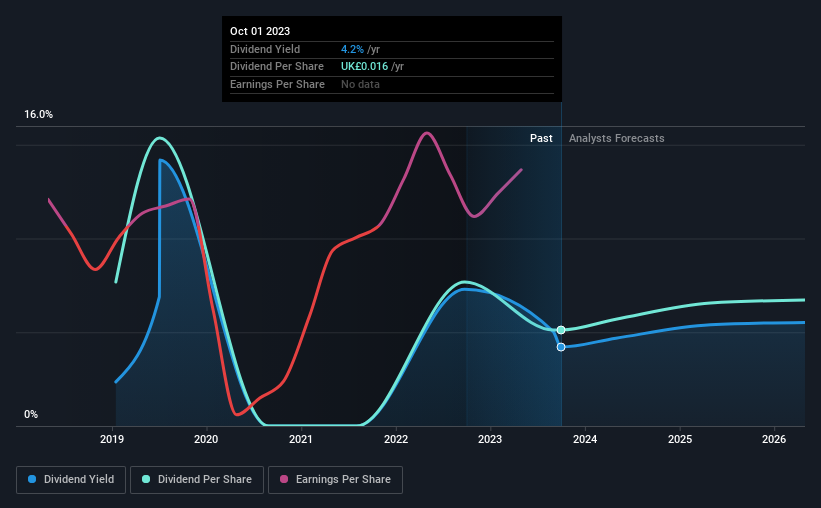Click the 2026 x-axis label
The height and width of the screenshot is (508, 821).
pos(774,439)
